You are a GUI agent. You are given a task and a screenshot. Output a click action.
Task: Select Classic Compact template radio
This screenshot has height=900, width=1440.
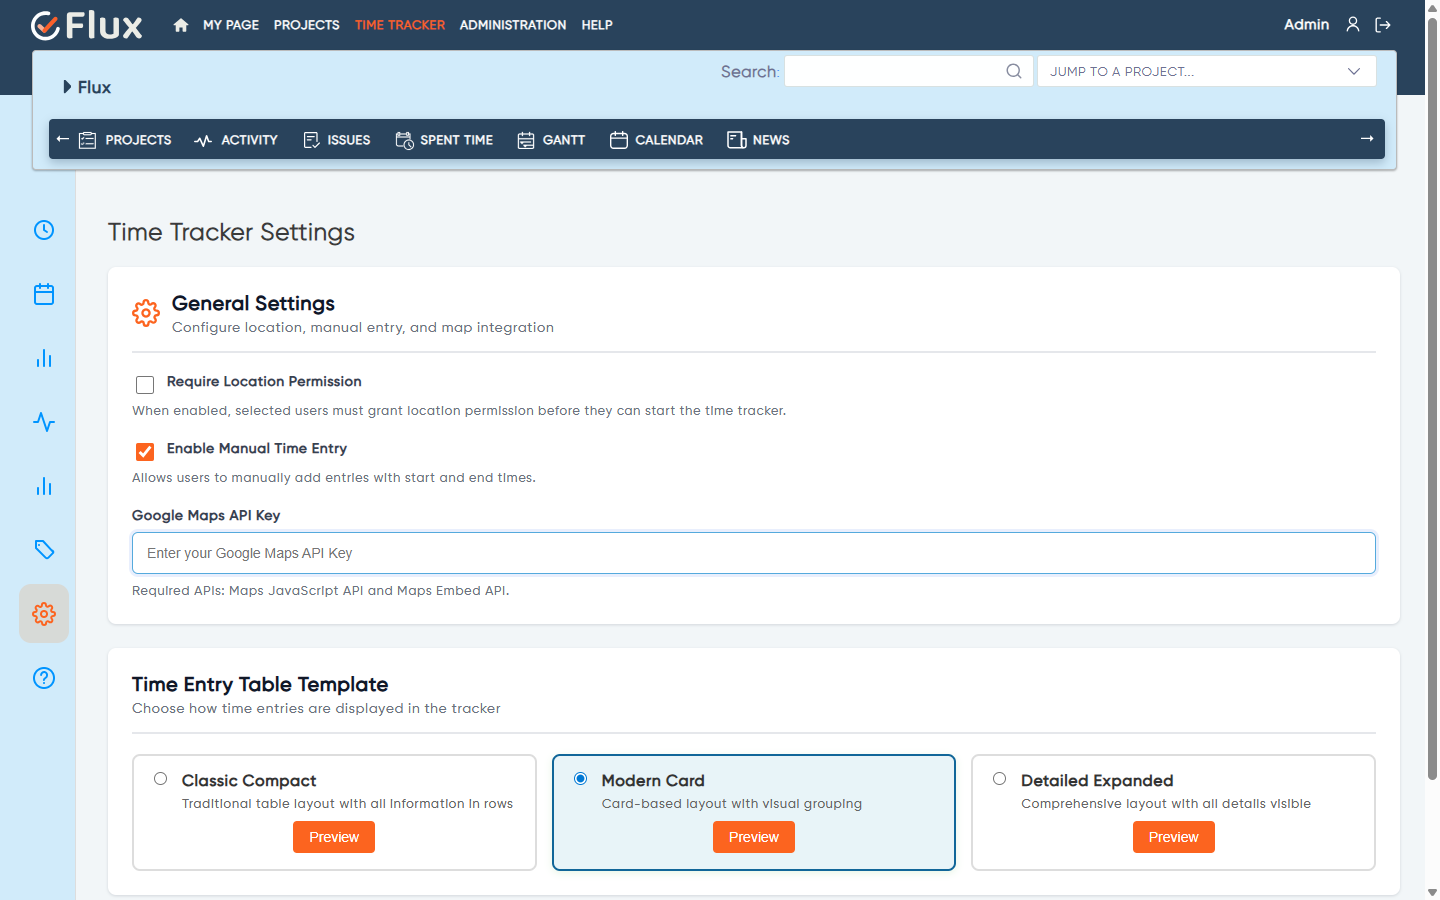(160, 779)
